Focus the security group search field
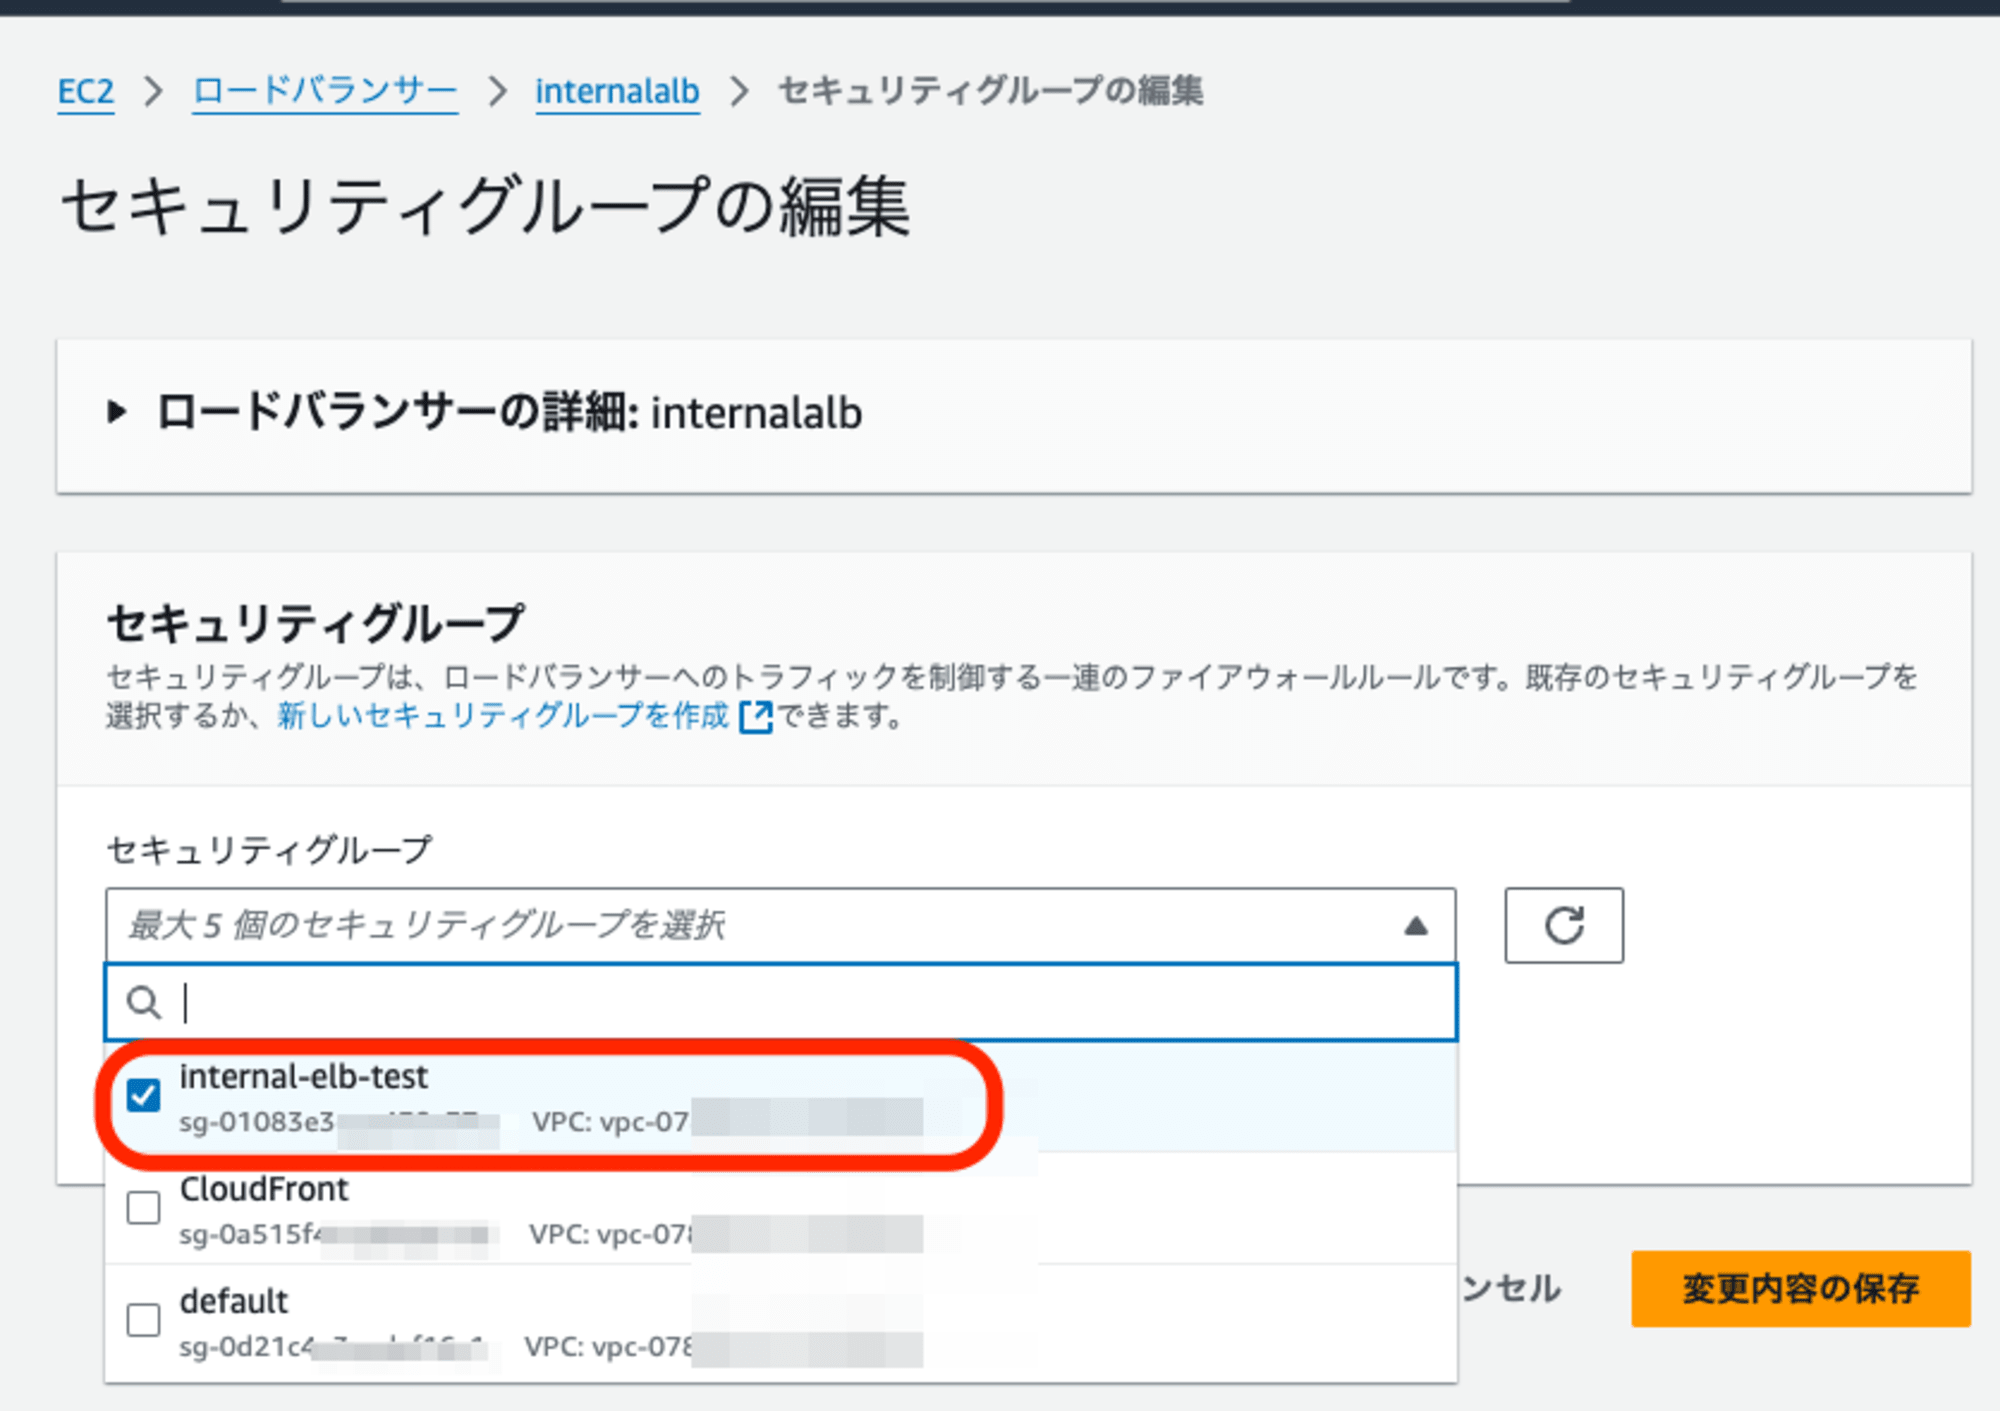 781,1002
